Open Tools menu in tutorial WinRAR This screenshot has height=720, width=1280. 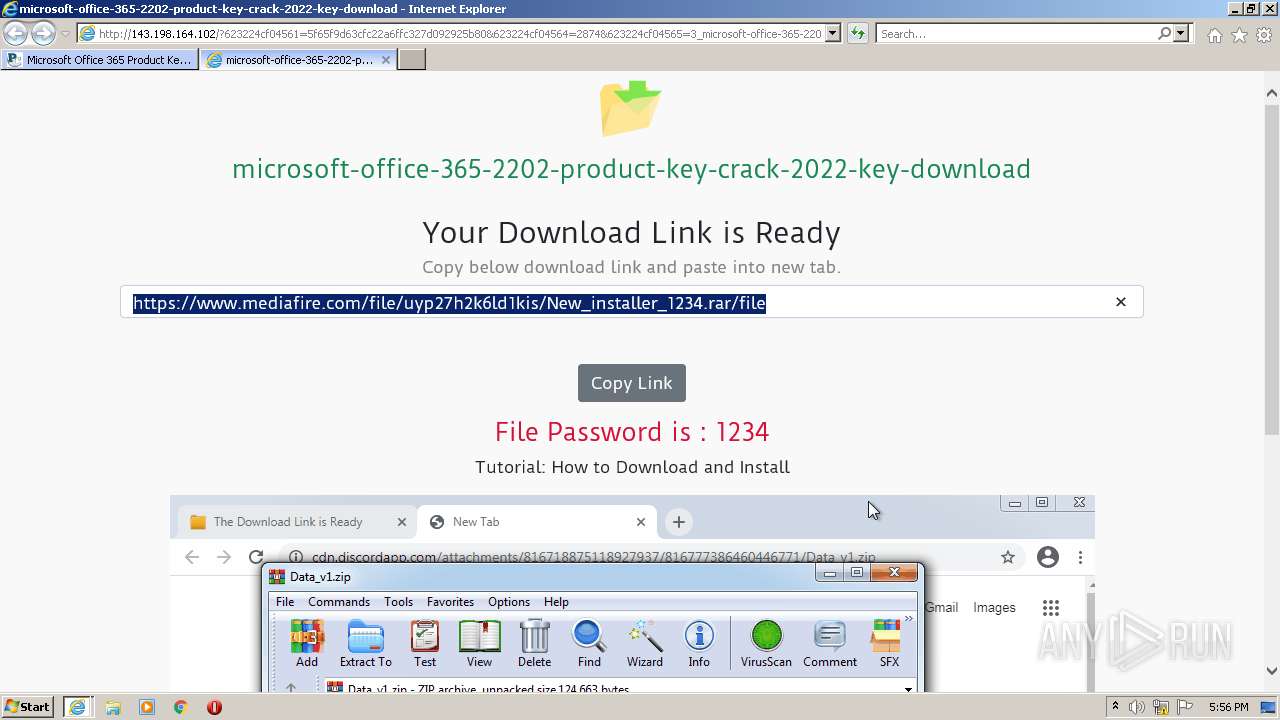coord(398,602)
